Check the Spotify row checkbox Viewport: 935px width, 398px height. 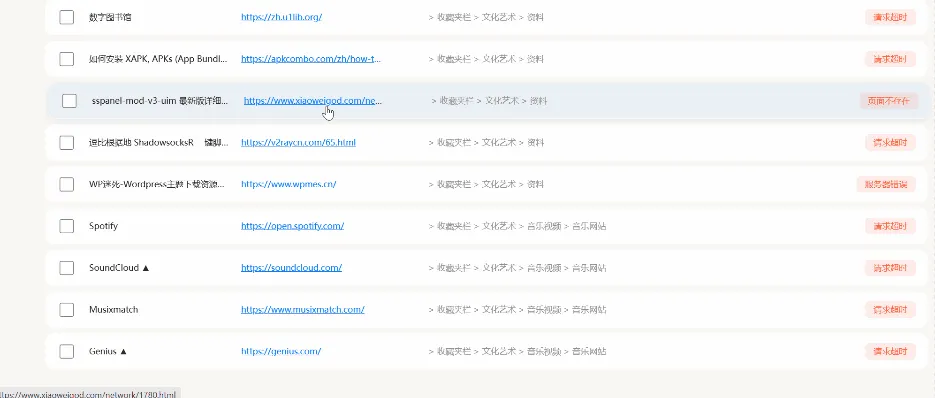click(66, 226)
